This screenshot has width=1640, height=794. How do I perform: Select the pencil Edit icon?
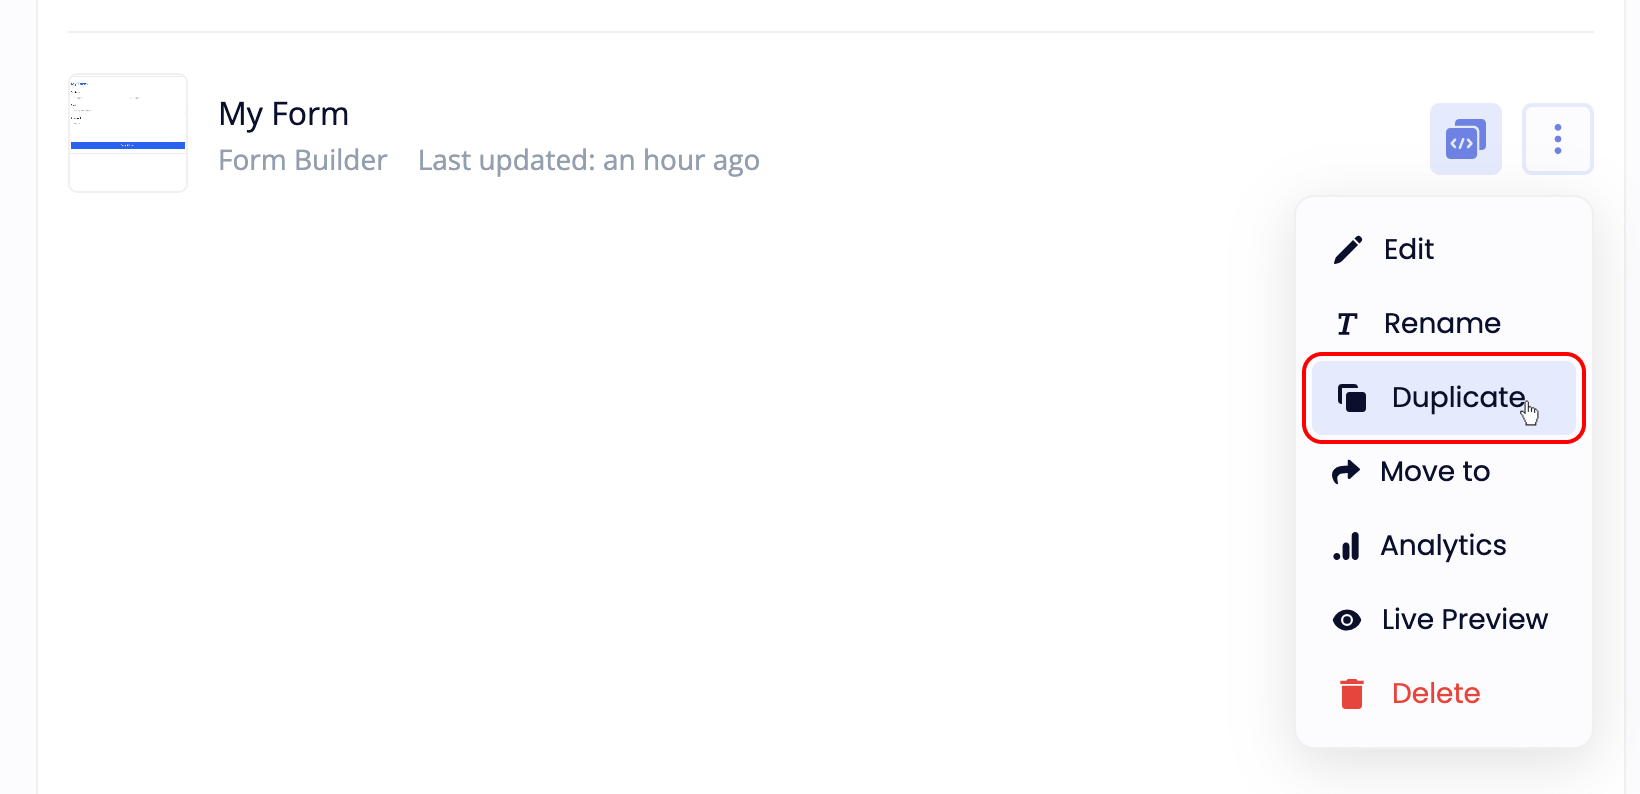tap(1347, 249)
